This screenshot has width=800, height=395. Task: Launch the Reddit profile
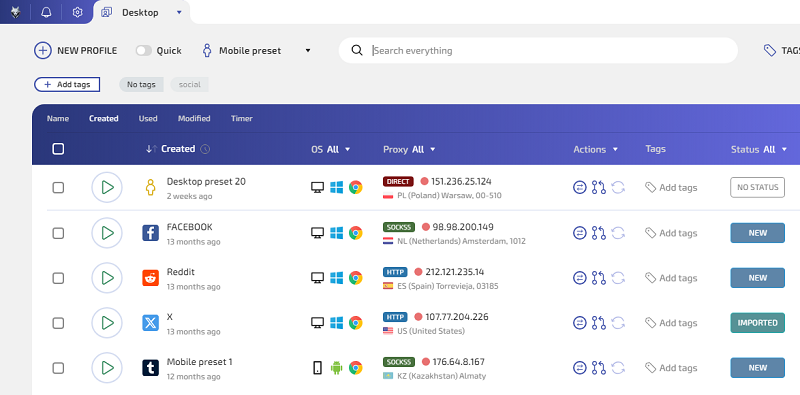tap(107, 278)
